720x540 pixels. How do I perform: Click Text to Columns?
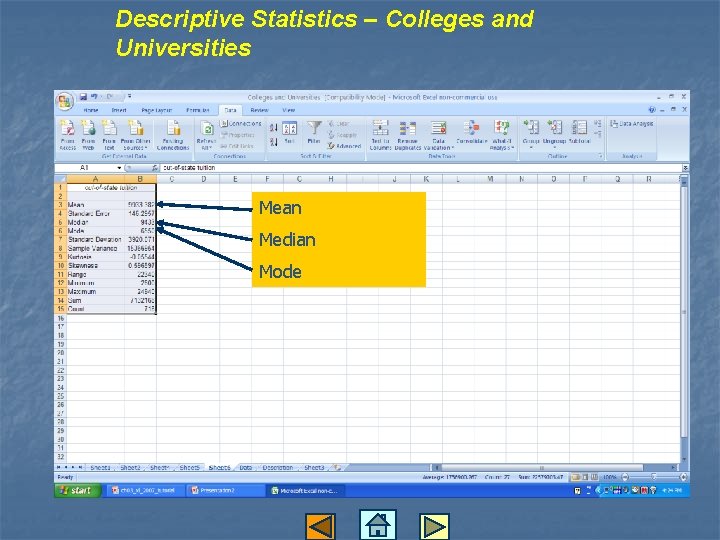[380, 135]
